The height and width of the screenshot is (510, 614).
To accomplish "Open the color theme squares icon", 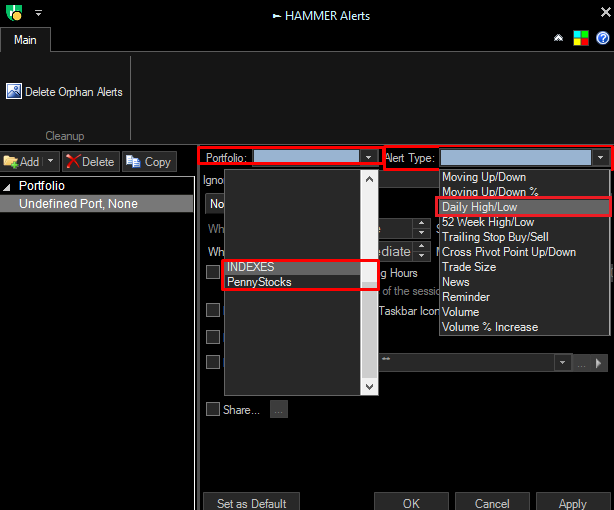I will (581, 38).
